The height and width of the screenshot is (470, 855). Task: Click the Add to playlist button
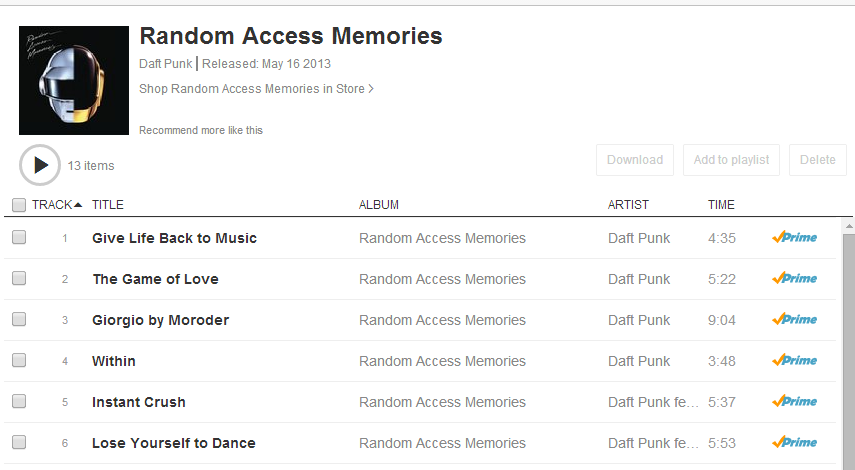(731, 160)
